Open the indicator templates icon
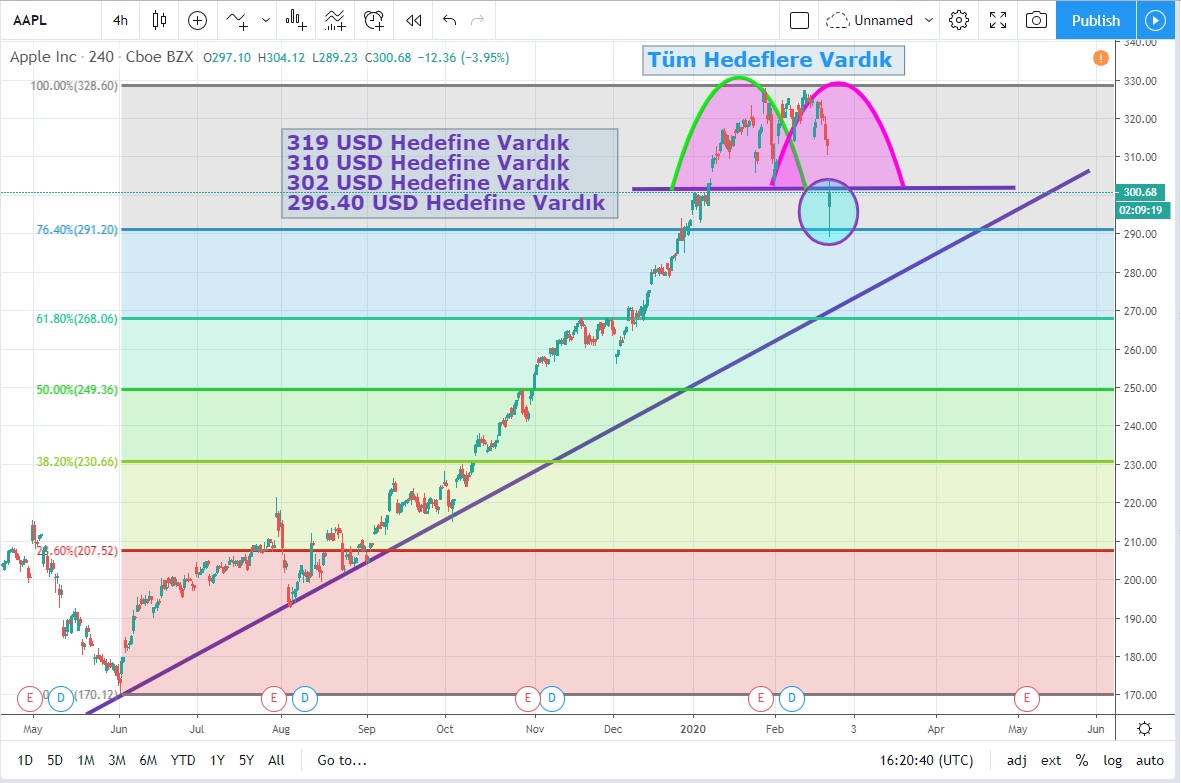The width and height of the screenshot is (1181, 783). click(x=335, y=20)
